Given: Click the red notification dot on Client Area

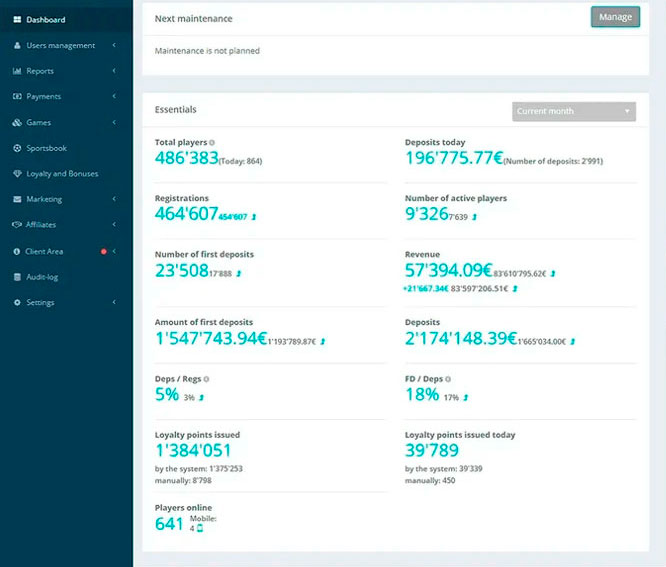Looking at the screenshot, I should (x=104, y=251).
